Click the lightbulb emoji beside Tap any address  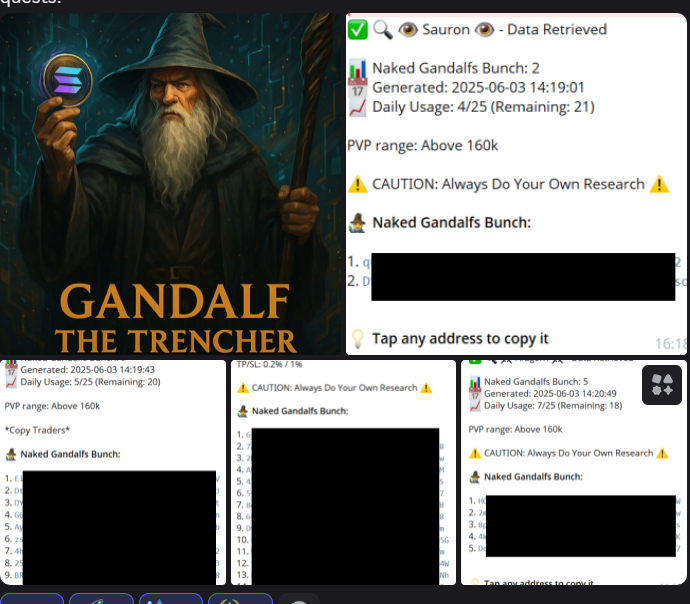coord(357,339)
